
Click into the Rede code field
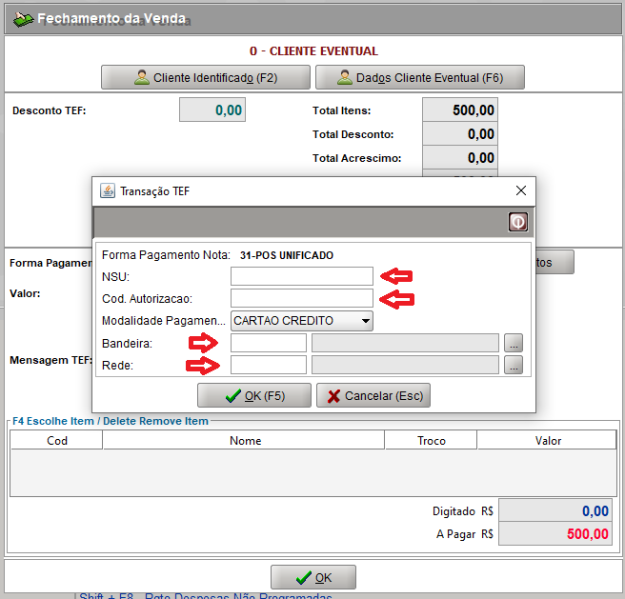coord(268,365)
